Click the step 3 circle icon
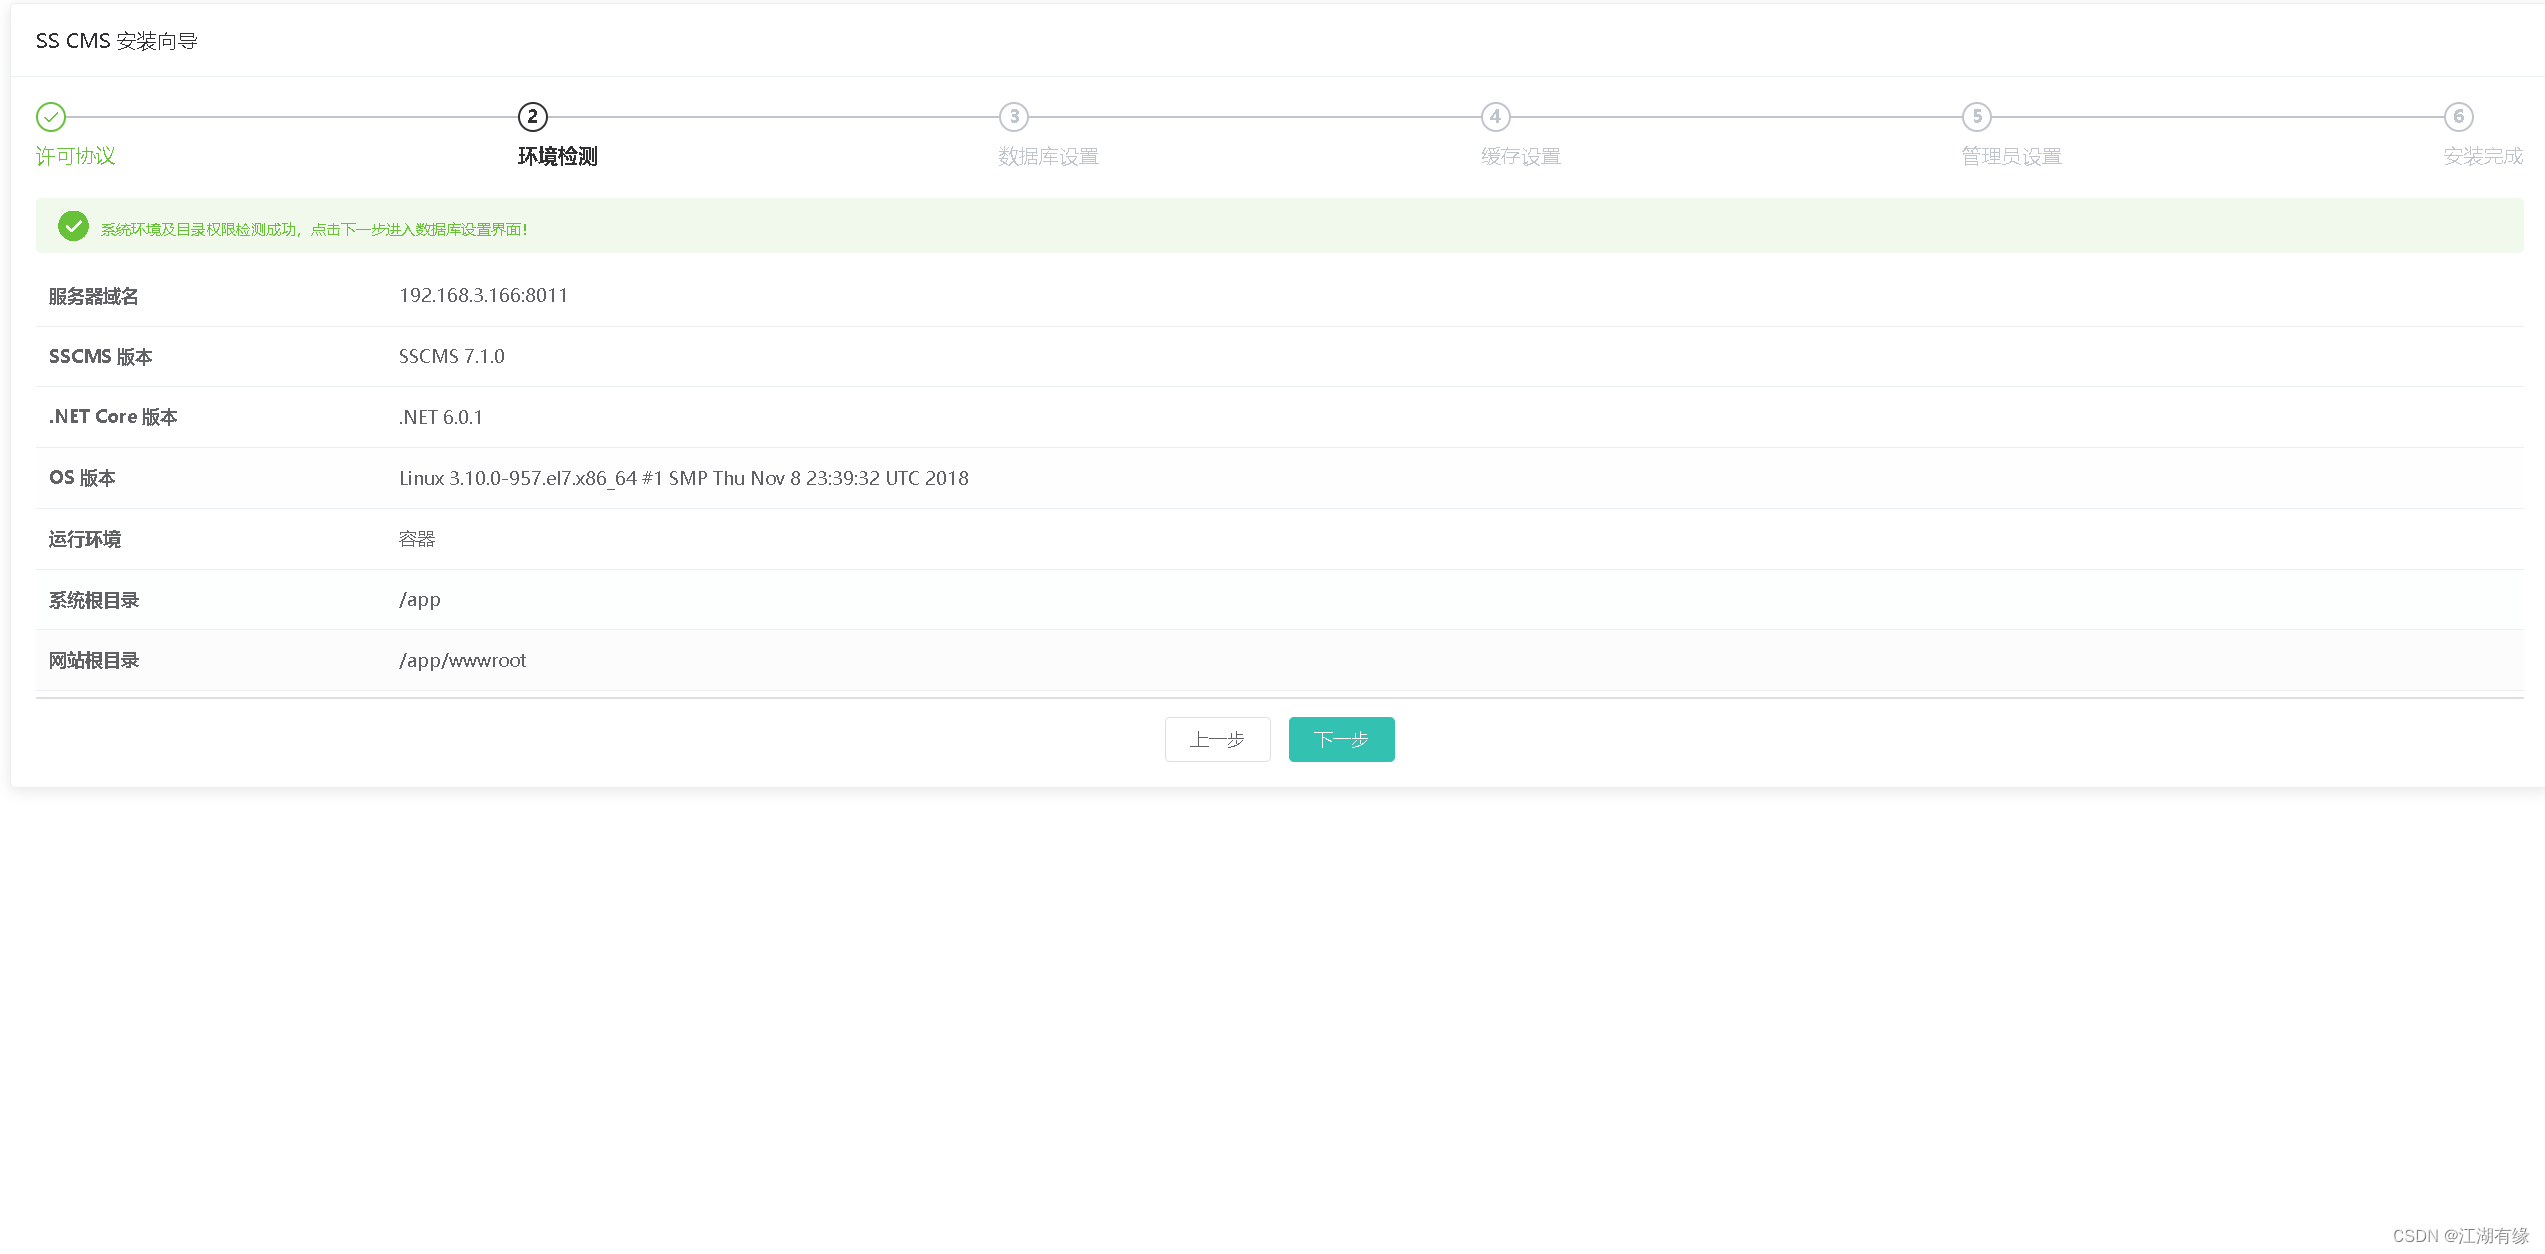 coord(1014,117)
